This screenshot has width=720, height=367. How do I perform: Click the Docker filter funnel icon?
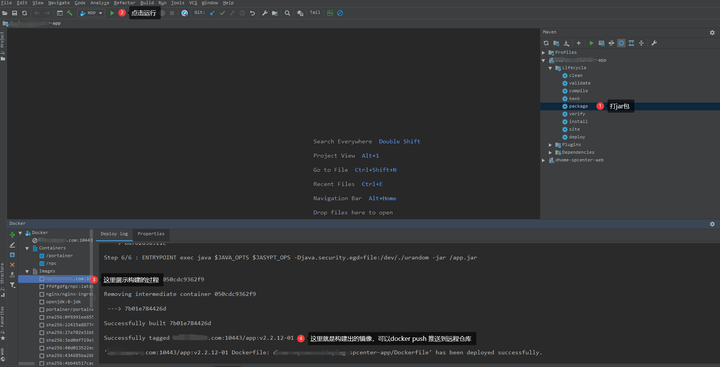point(12,285)
